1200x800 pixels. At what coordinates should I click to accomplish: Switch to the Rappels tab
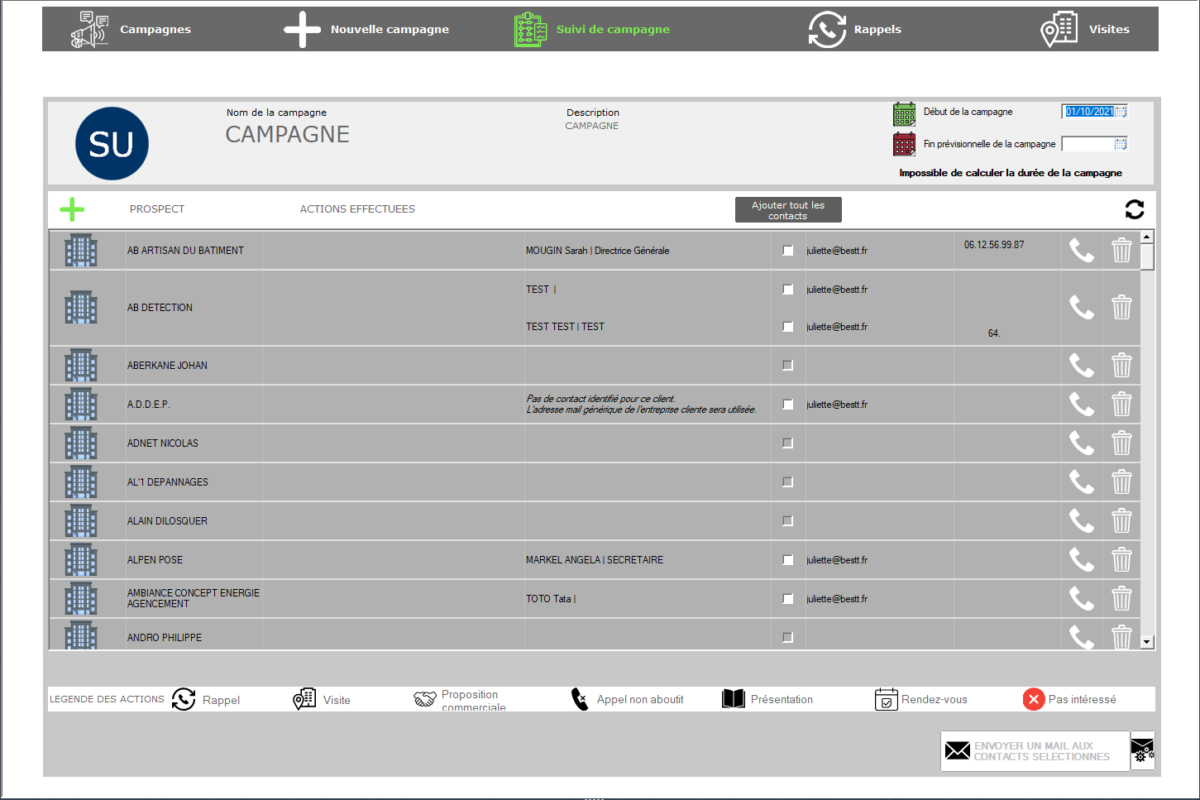pyautogui.click(x=855, y=29)
